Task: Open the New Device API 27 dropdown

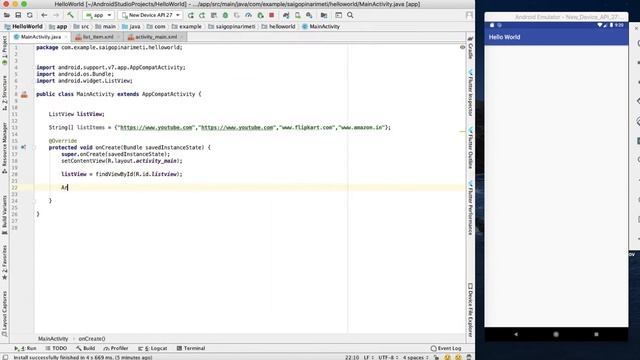Action: click(151, 15)
